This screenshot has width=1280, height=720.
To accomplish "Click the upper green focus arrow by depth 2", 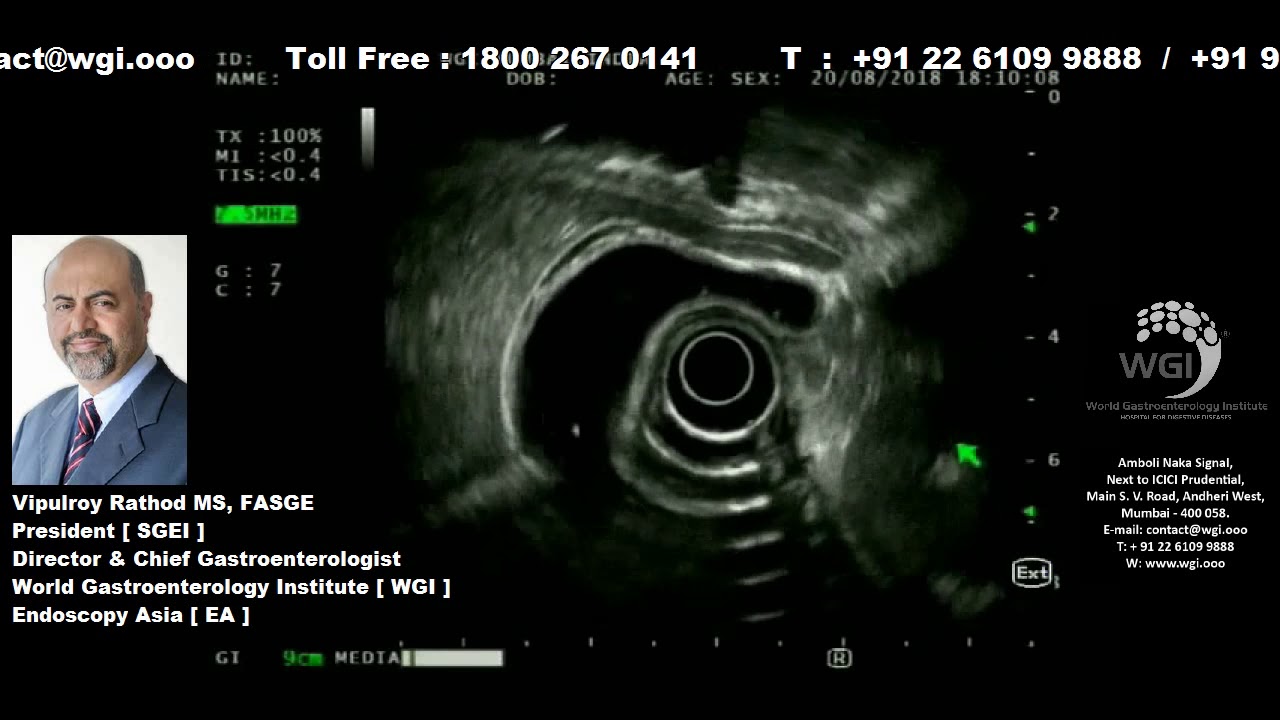I will [x=1029, y=227].
